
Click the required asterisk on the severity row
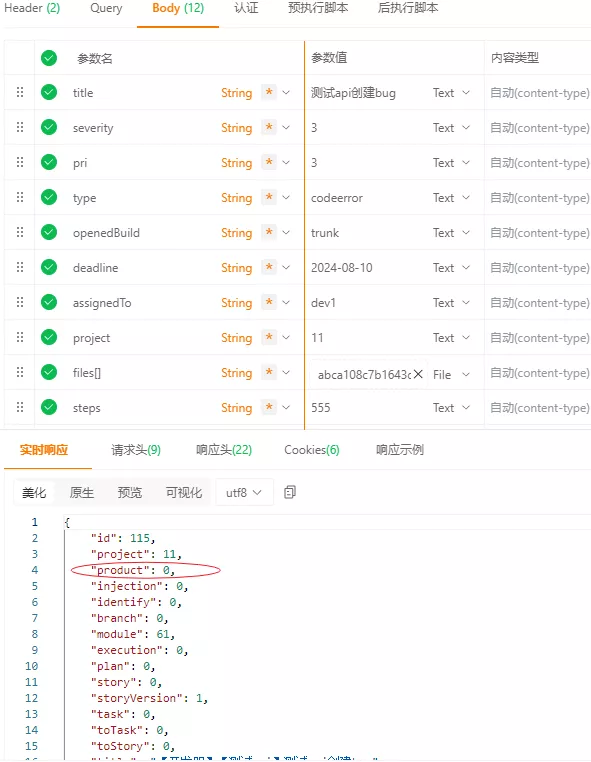(x=269, y=127)
